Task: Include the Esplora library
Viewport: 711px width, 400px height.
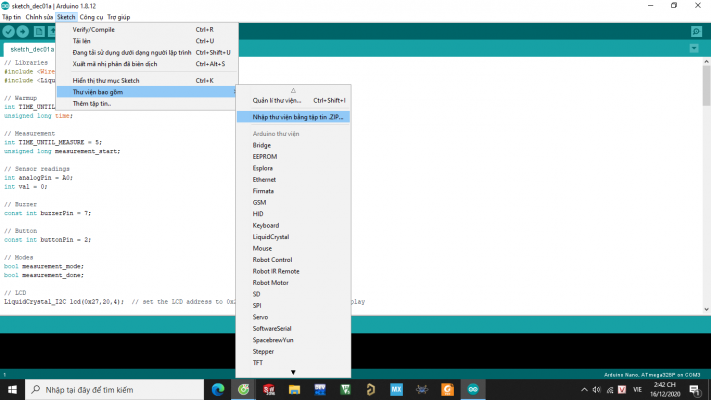Action: tap(293, 168)
